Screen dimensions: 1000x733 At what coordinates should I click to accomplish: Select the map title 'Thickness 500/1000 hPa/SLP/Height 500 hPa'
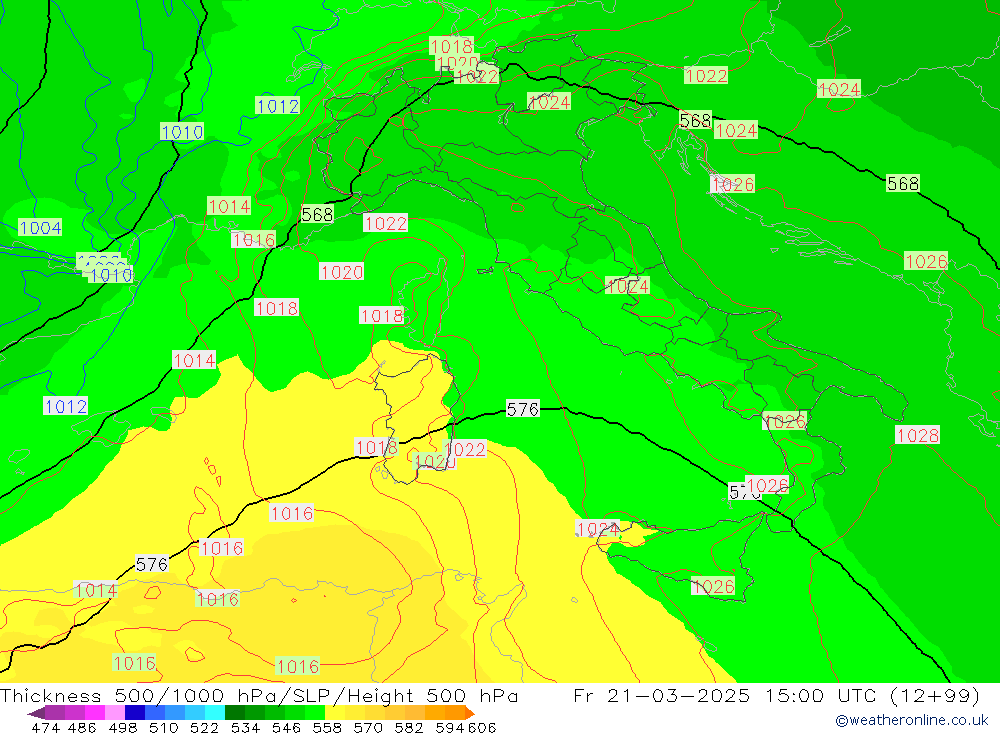(x=259, y=695)
